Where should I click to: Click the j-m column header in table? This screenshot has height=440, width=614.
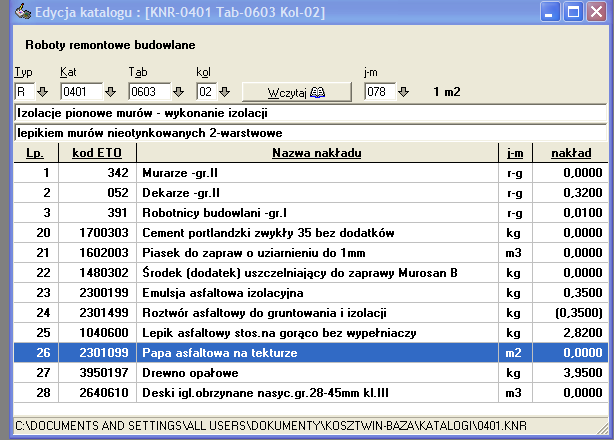point(515,153)
